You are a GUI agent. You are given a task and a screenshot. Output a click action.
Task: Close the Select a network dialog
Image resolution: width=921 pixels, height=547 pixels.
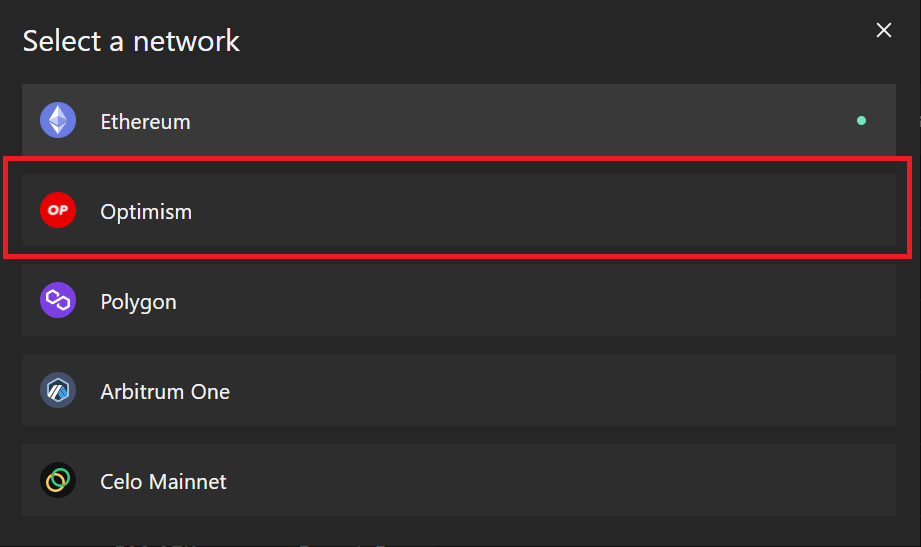[x=883, y=30]
